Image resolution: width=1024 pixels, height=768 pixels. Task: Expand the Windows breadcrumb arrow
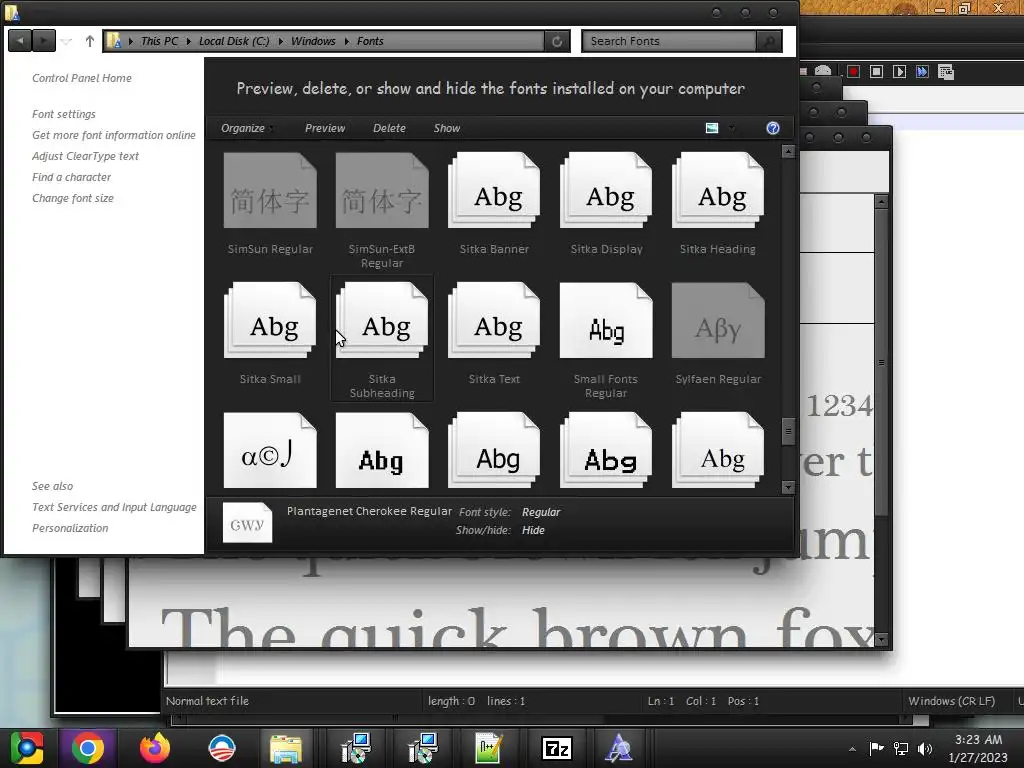pyautogui.click(x=346, y=41)
